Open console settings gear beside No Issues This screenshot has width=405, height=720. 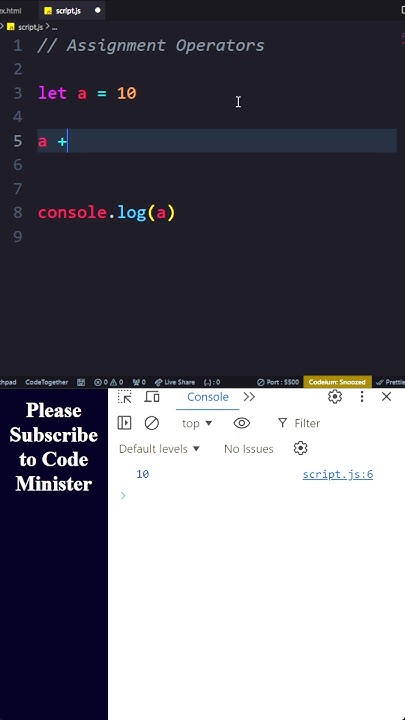coord(300,448)
